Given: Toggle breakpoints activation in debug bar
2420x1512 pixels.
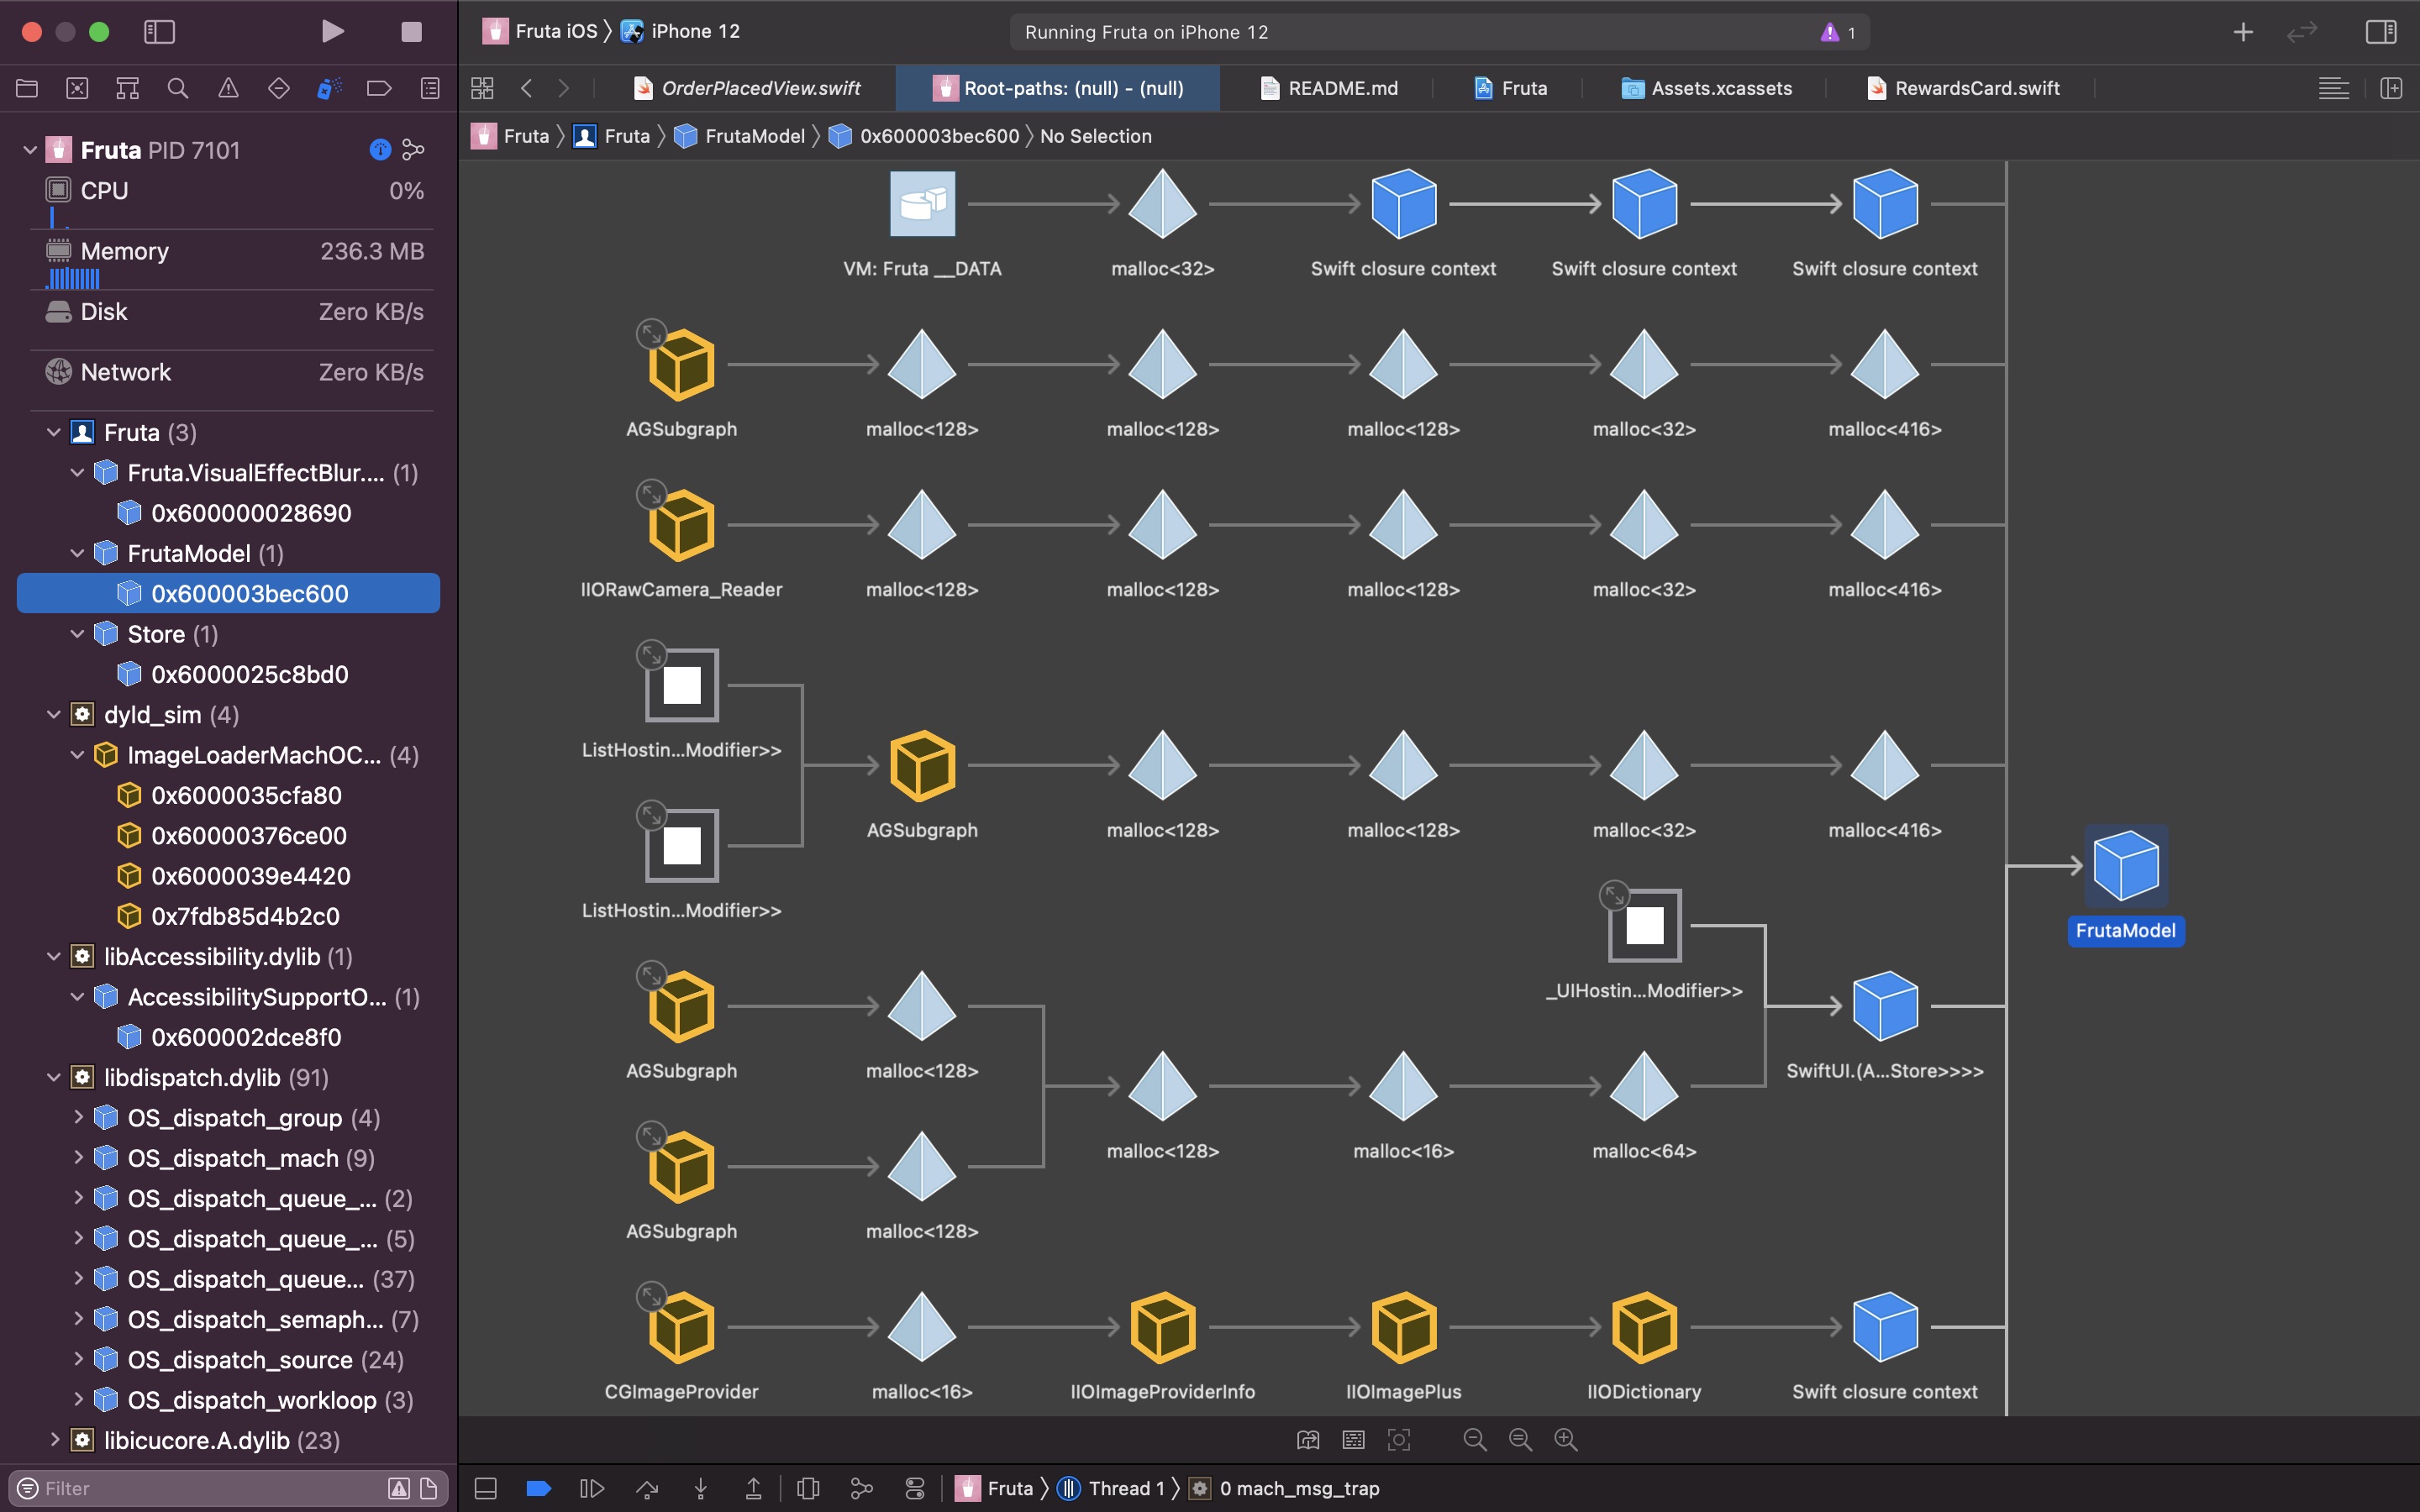Looking at the screenshot, I should click(x=538, y=1488).
